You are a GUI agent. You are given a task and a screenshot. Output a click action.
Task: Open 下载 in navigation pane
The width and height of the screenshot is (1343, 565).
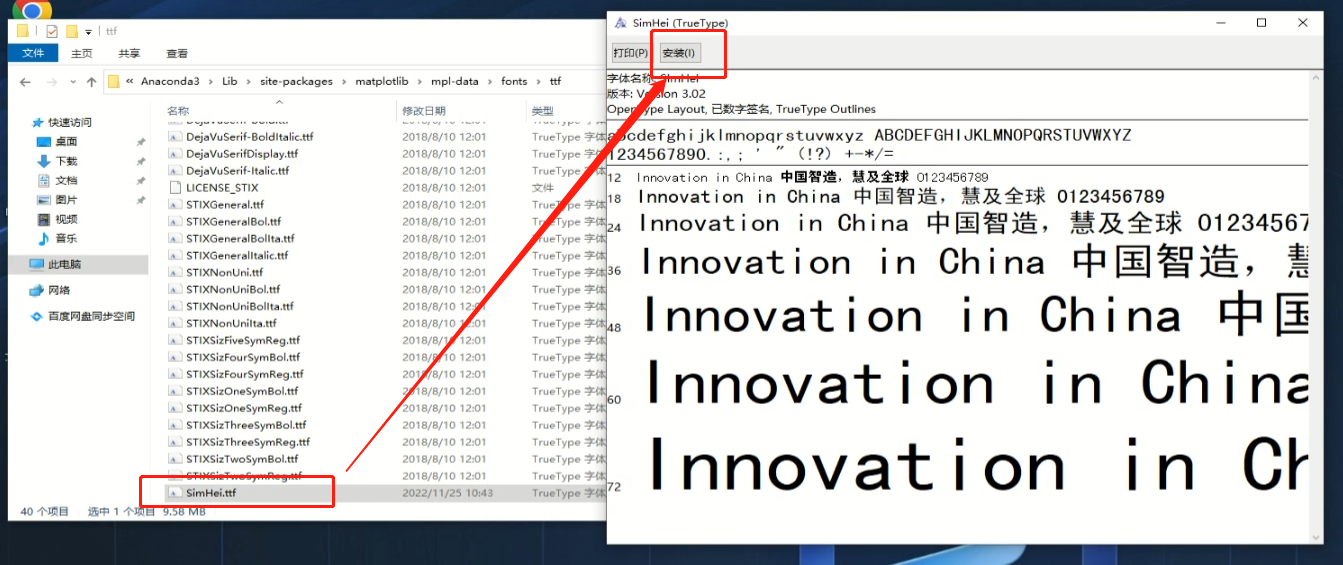[66, 161]
